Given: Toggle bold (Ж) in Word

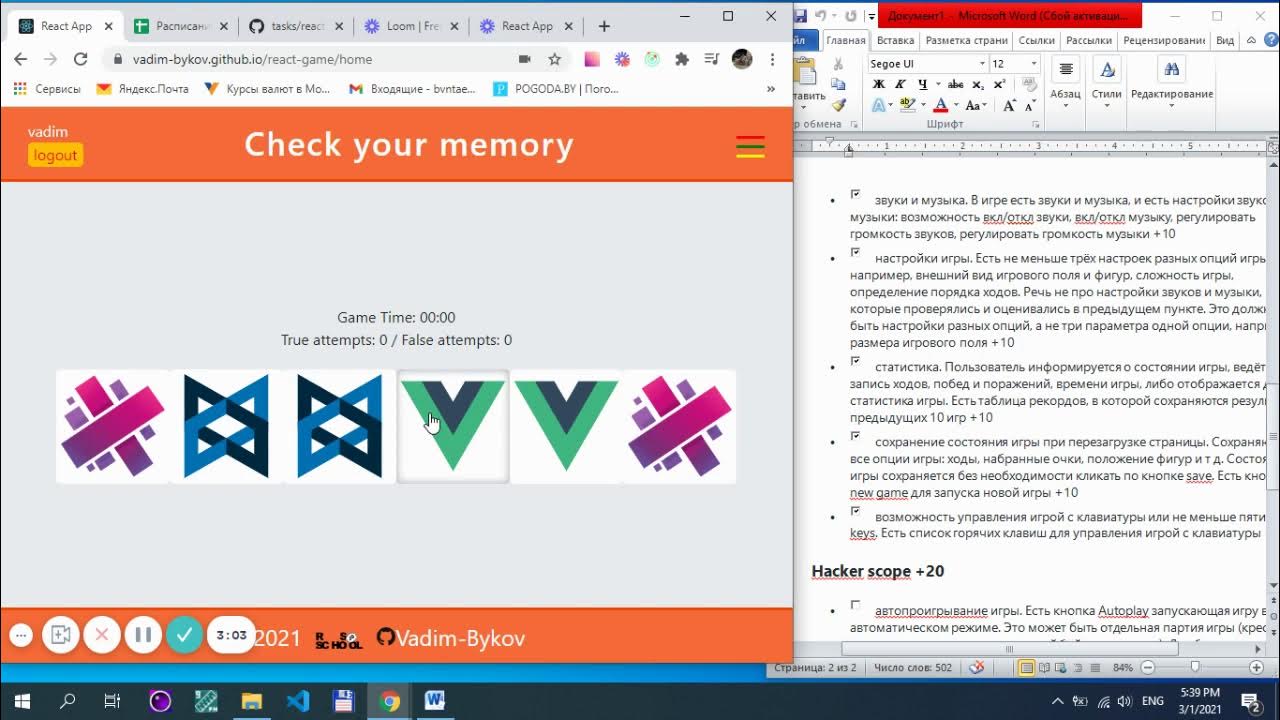Looking at the screenshot, I should [x=880, y=85].
